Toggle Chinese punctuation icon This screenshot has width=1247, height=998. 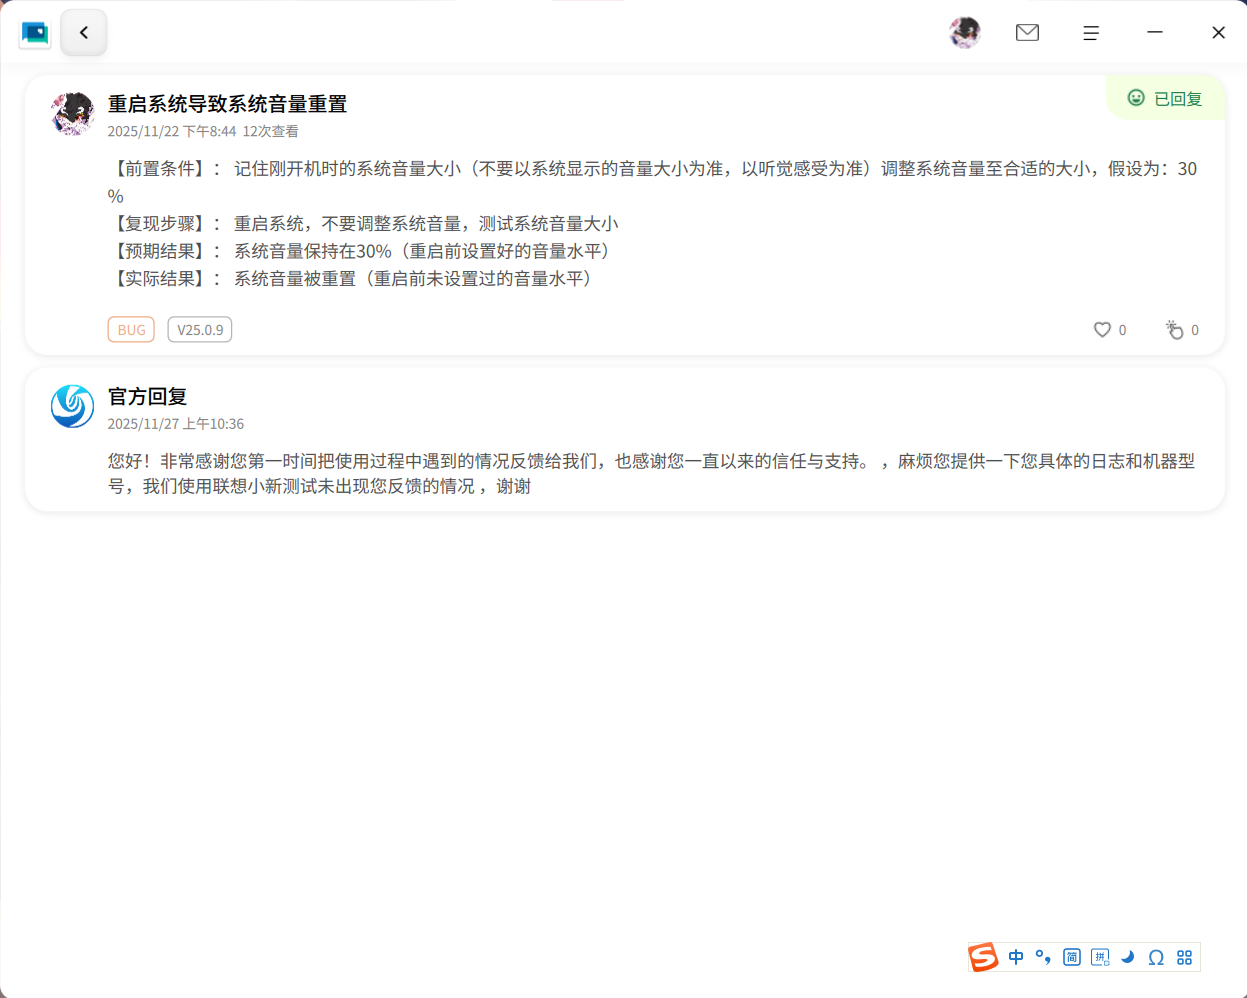click(1043, 957)
